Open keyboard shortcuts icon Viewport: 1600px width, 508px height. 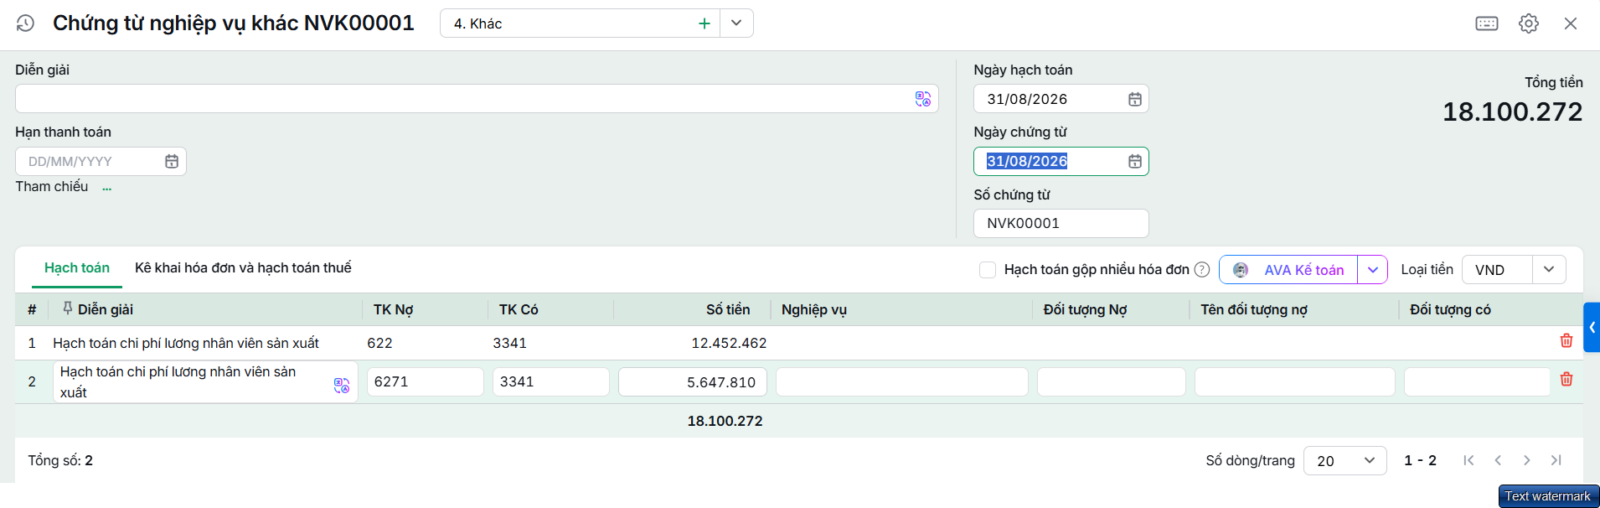pos(1487,23)
